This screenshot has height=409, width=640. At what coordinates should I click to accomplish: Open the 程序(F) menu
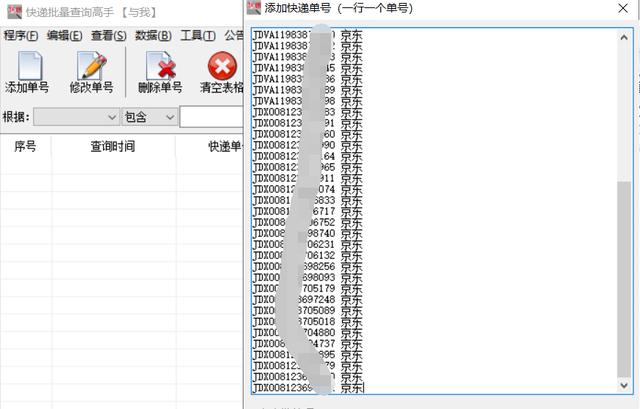point(21,36)
